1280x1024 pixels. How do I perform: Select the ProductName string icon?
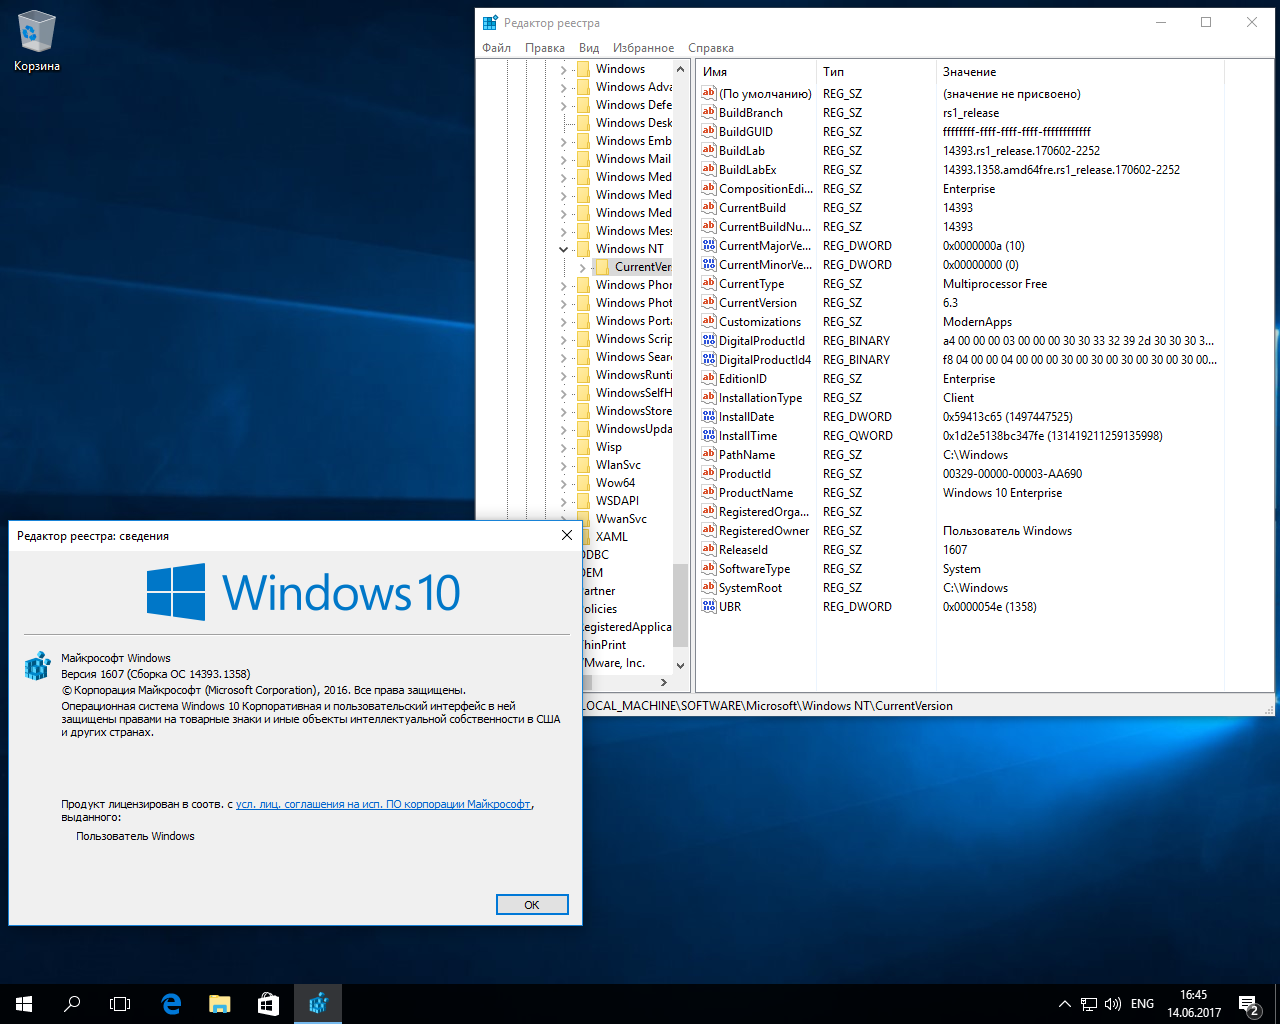pos(709,492)
